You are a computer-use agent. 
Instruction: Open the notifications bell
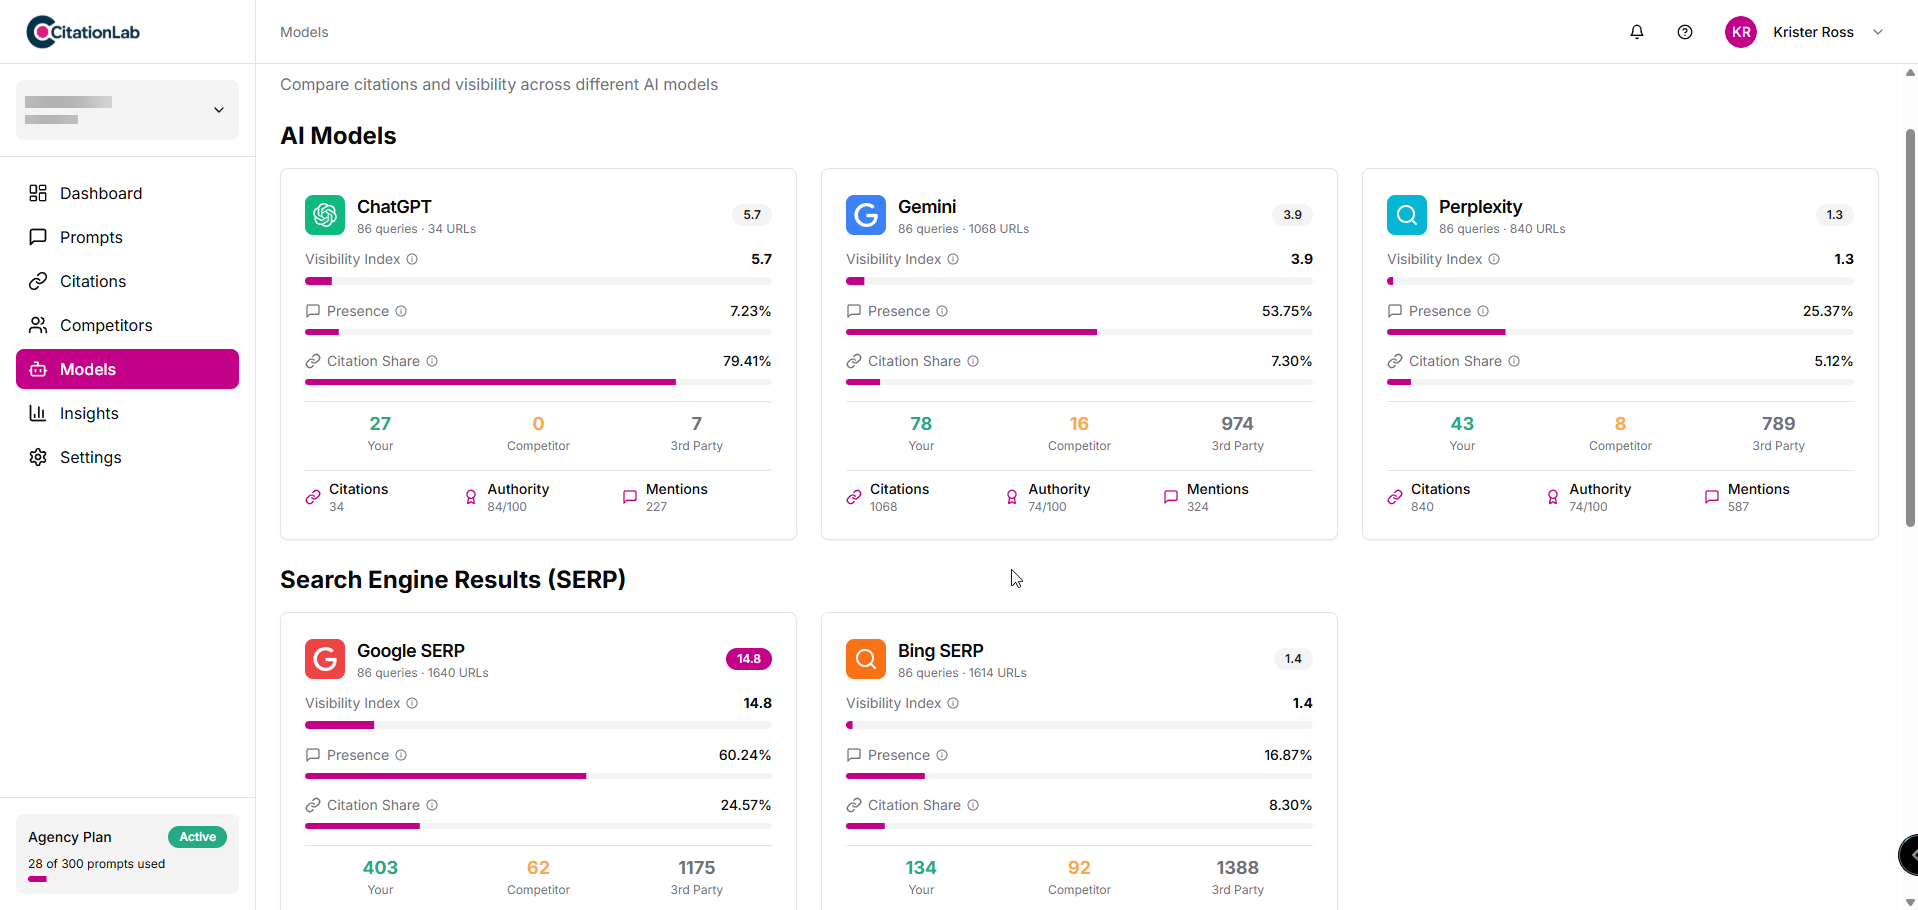tap(1636, 31)
